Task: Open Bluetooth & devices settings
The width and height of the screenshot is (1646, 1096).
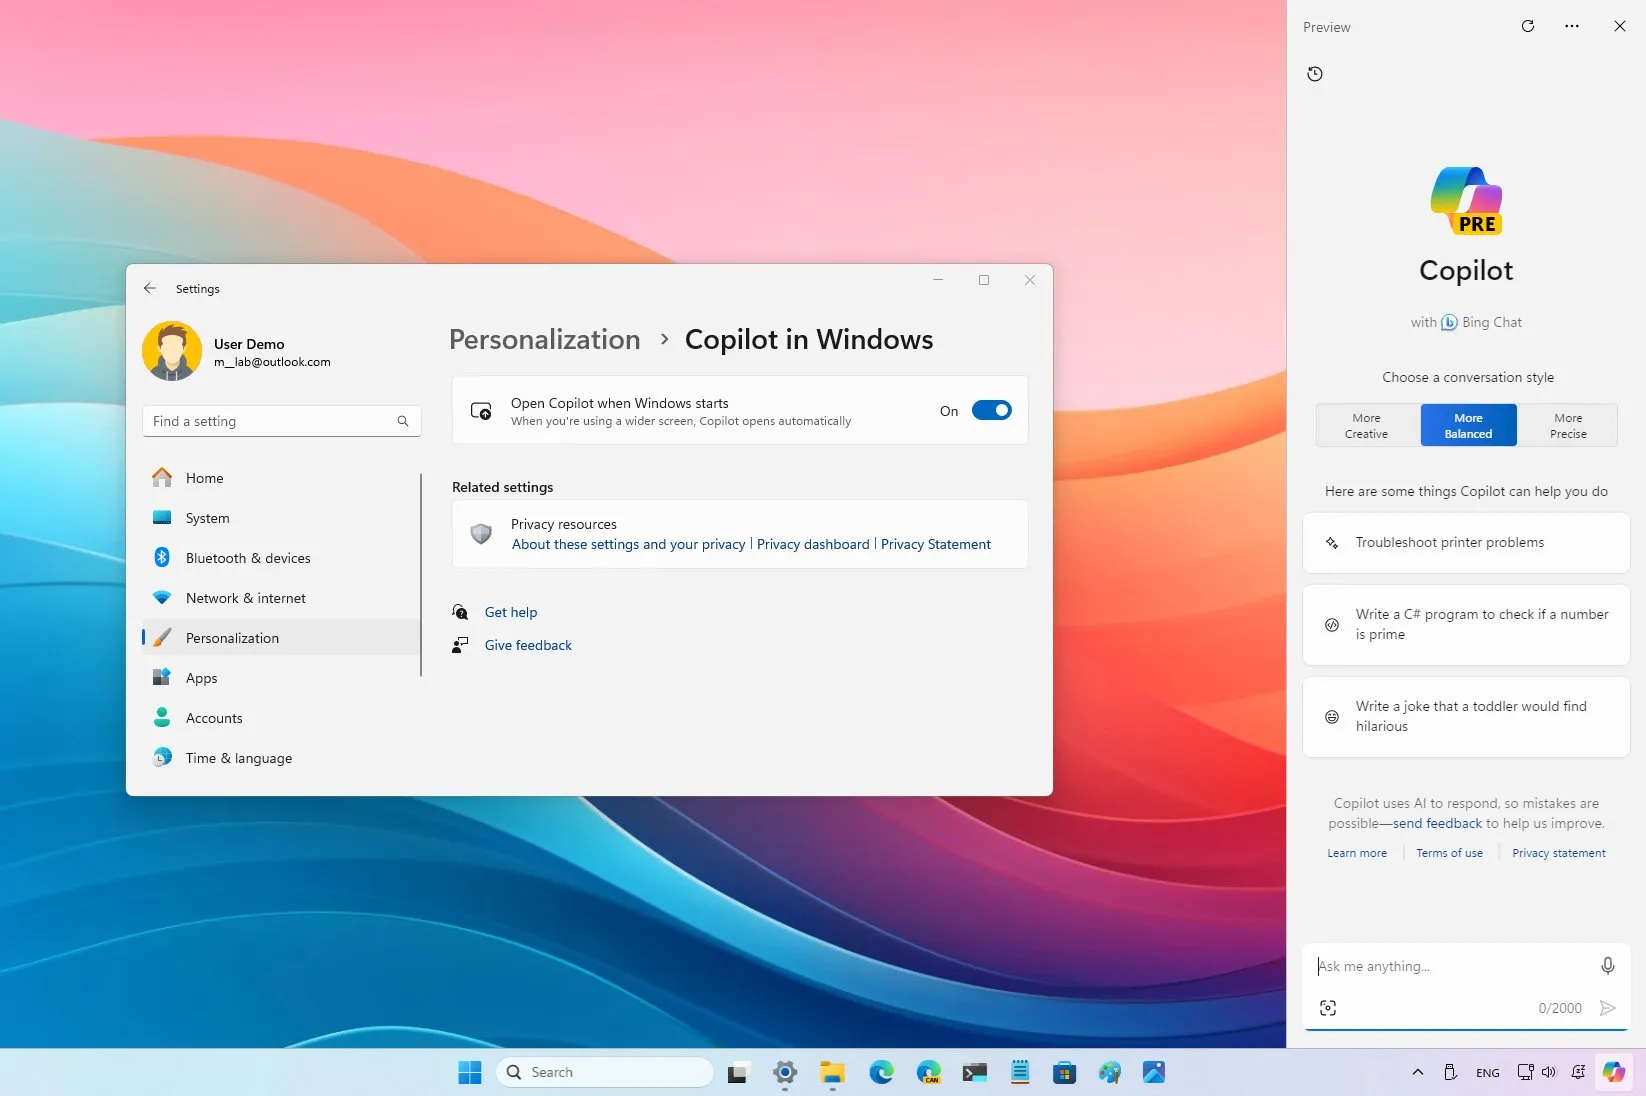Action: tap(247, 558)
